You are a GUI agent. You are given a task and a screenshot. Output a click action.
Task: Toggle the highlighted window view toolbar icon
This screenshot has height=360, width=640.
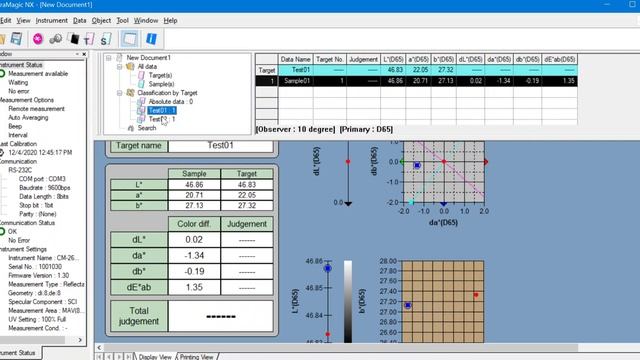pos(129,39)
